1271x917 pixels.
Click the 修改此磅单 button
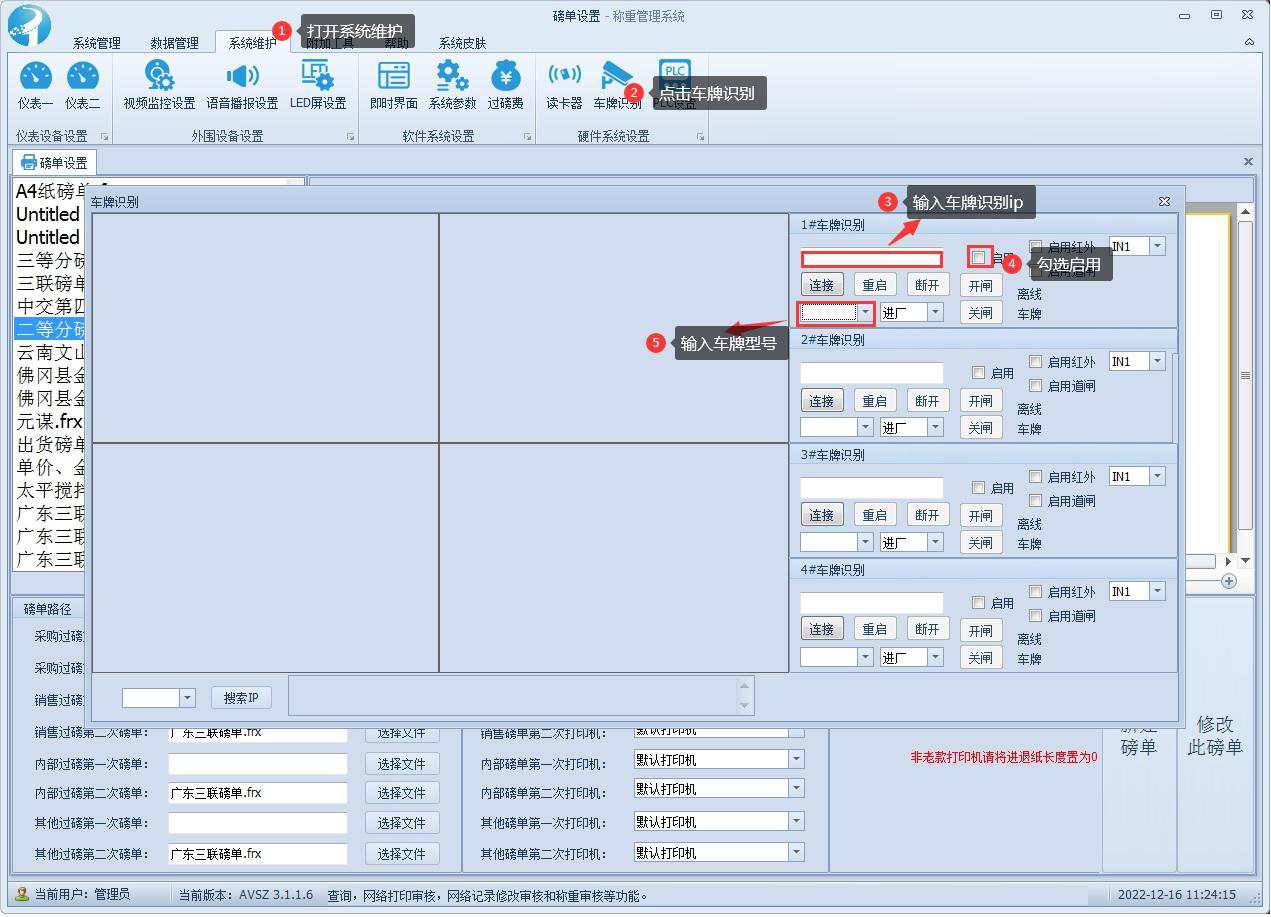point(1215,735)
